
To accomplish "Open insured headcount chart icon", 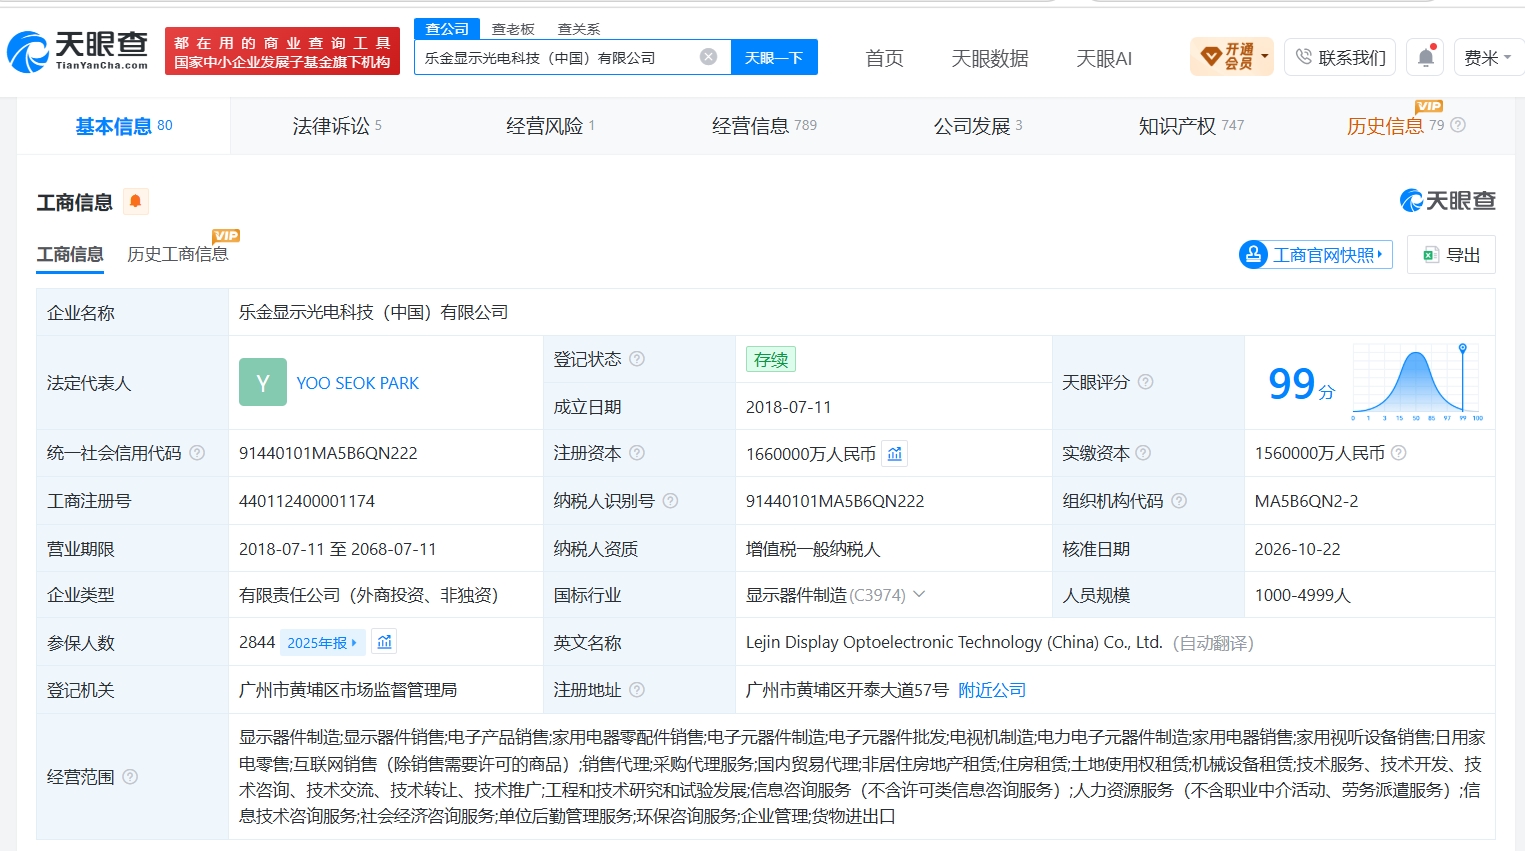I will tap(384, 642).
